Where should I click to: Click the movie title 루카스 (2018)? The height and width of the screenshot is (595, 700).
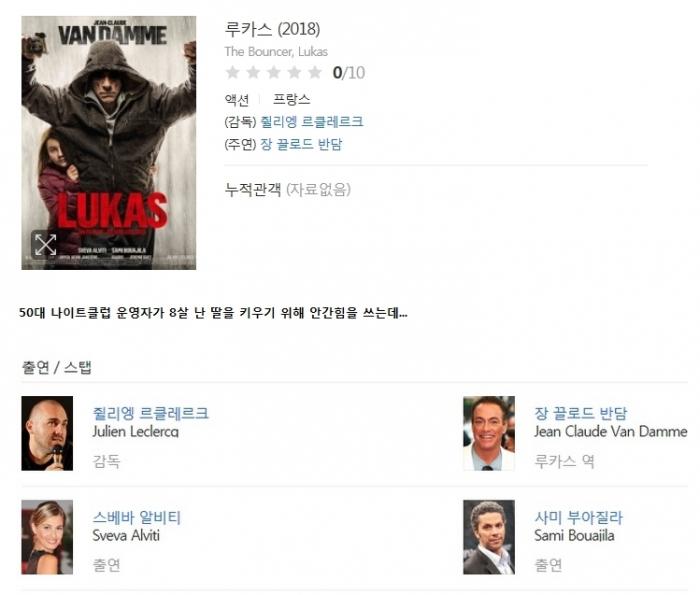click(272, 29)
